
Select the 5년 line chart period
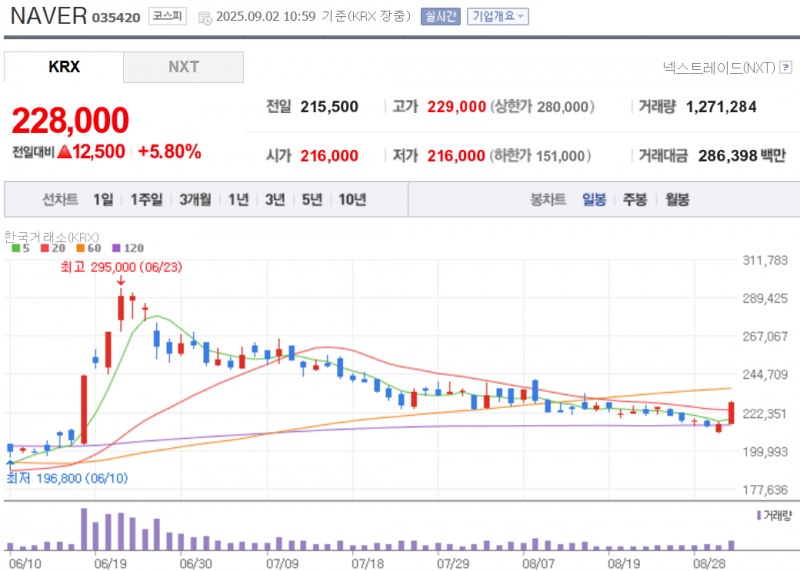click(312, 199)
